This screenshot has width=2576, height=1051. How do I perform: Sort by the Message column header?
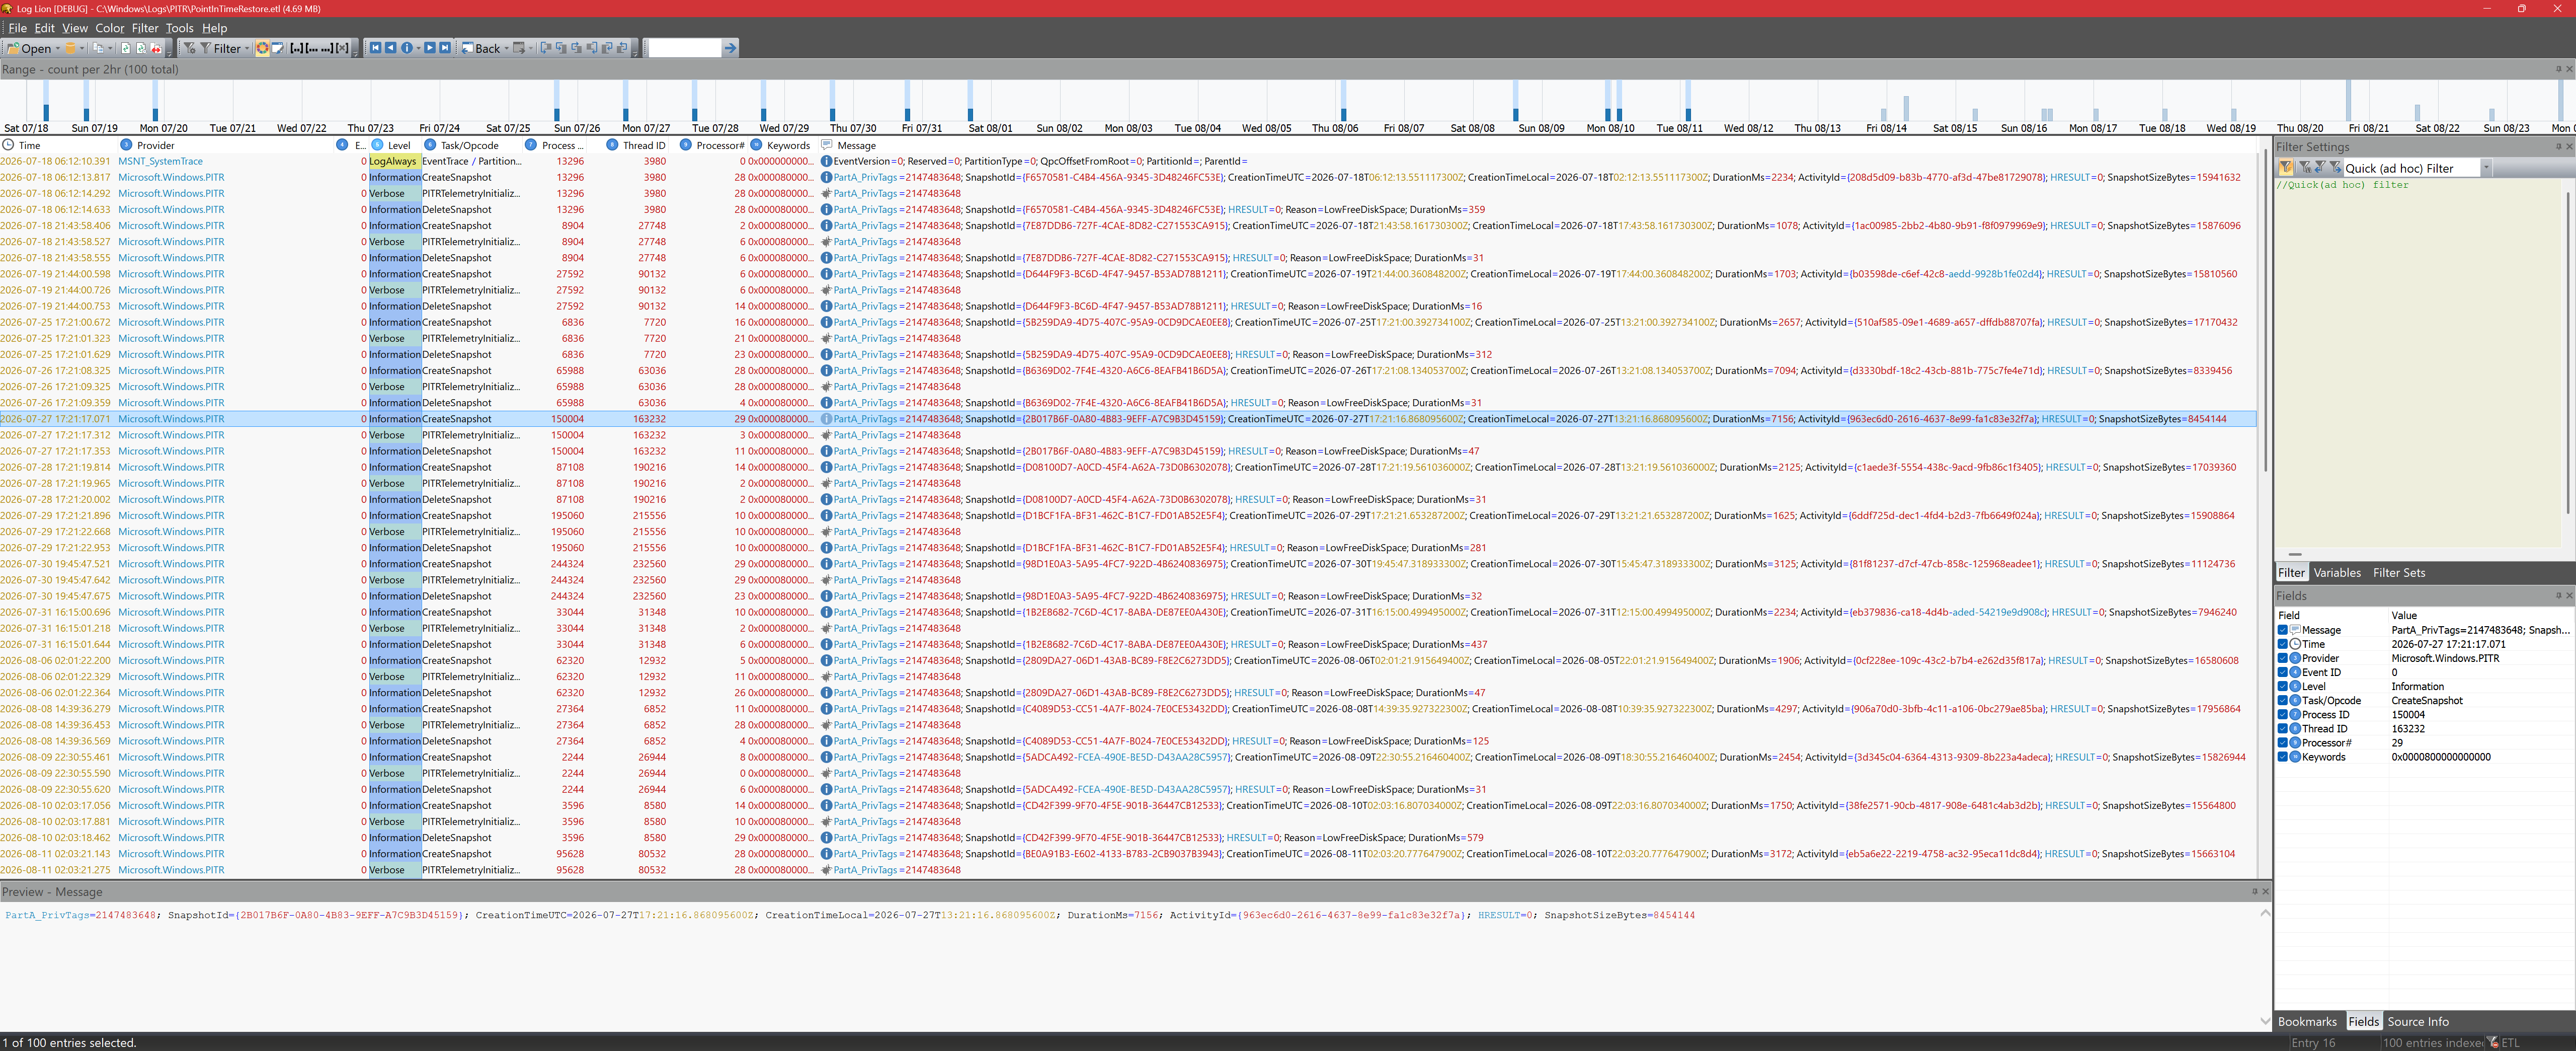(x=856, y=145)
